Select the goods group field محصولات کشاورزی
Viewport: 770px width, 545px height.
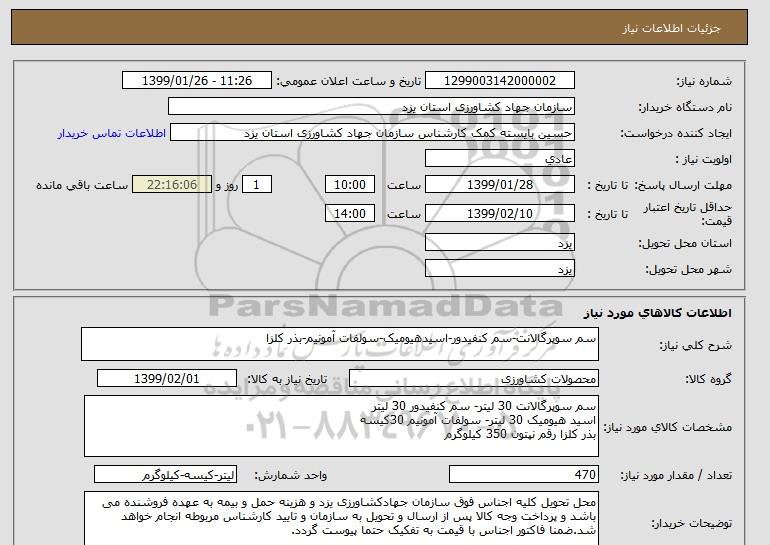coord(474,379)
